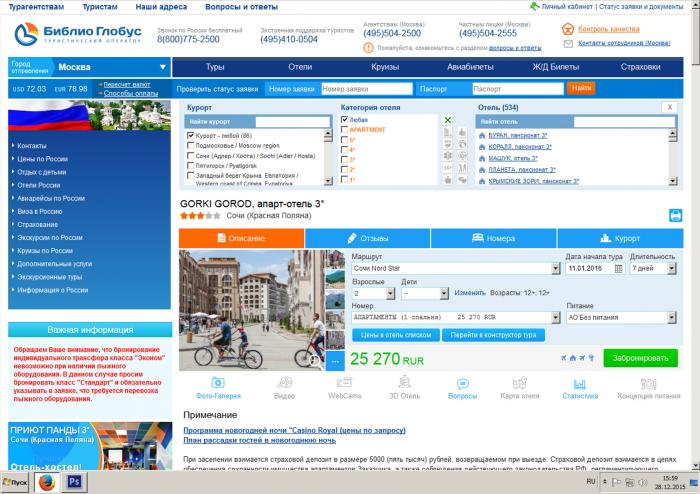This screenshot has height=494, width=700.
Task: Click the Изменить ages link
Action: pyautogui.click(x=470, y=293)
